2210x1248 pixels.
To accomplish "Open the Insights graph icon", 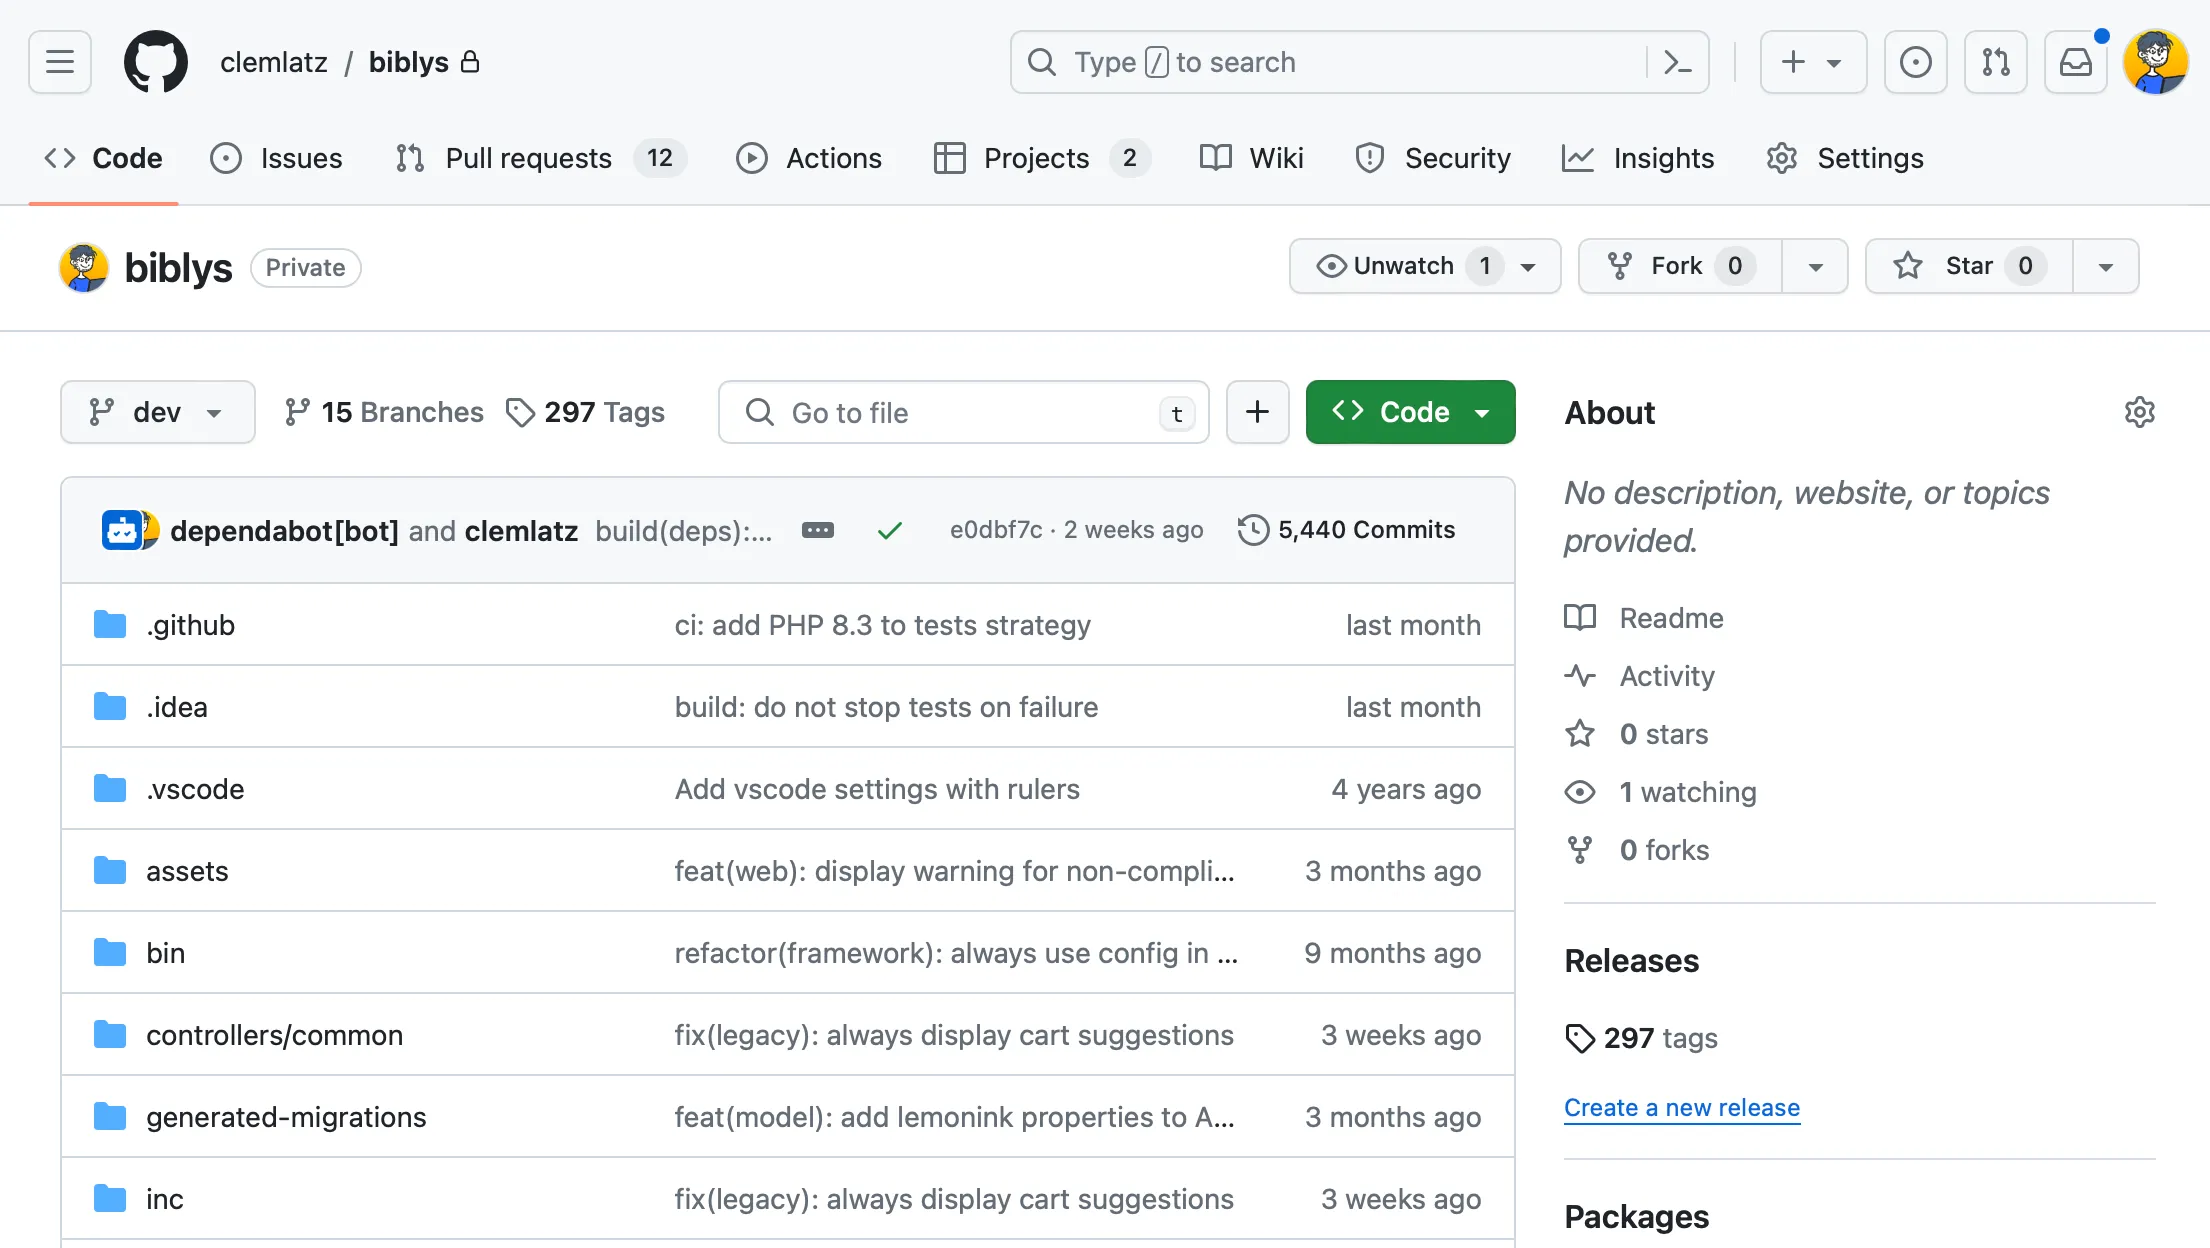I will [1577, 158].
